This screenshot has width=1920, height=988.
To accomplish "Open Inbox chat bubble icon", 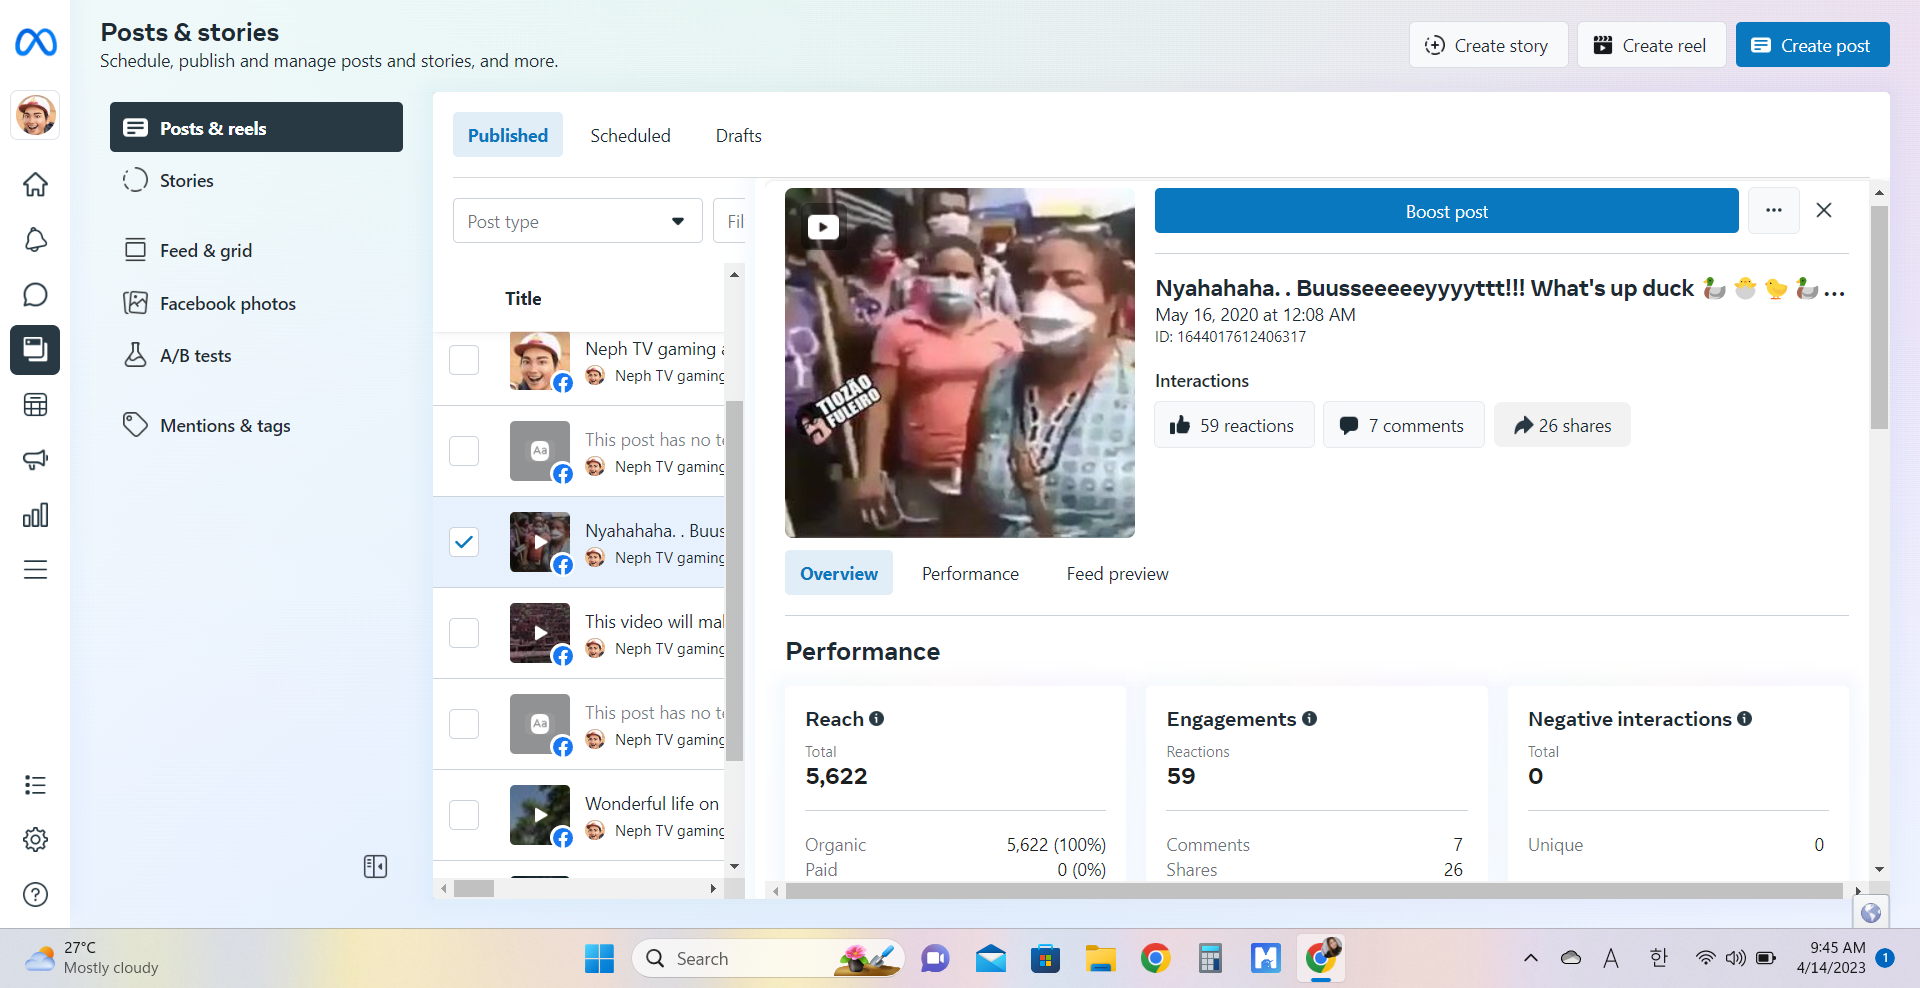I will point(35,295).
